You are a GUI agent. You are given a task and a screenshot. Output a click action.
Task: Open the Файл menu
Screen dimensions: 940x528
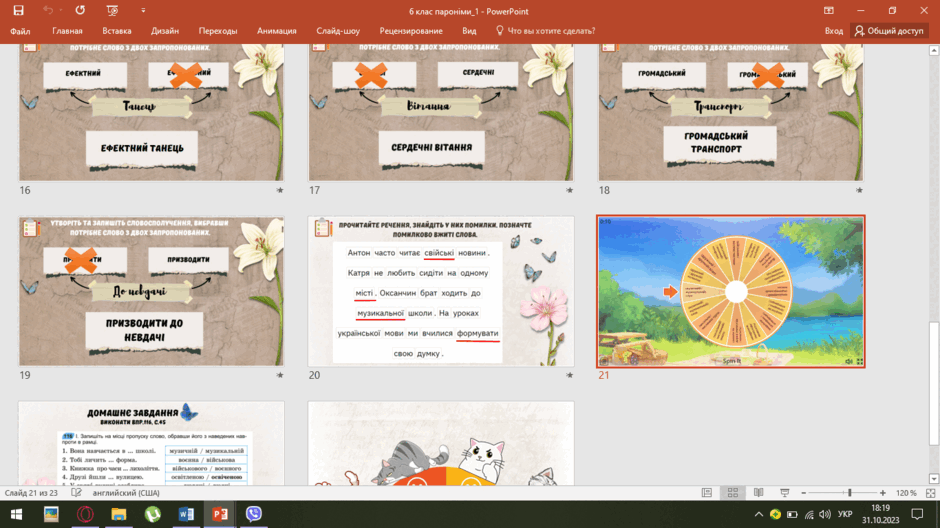click(x=20, y=31)
